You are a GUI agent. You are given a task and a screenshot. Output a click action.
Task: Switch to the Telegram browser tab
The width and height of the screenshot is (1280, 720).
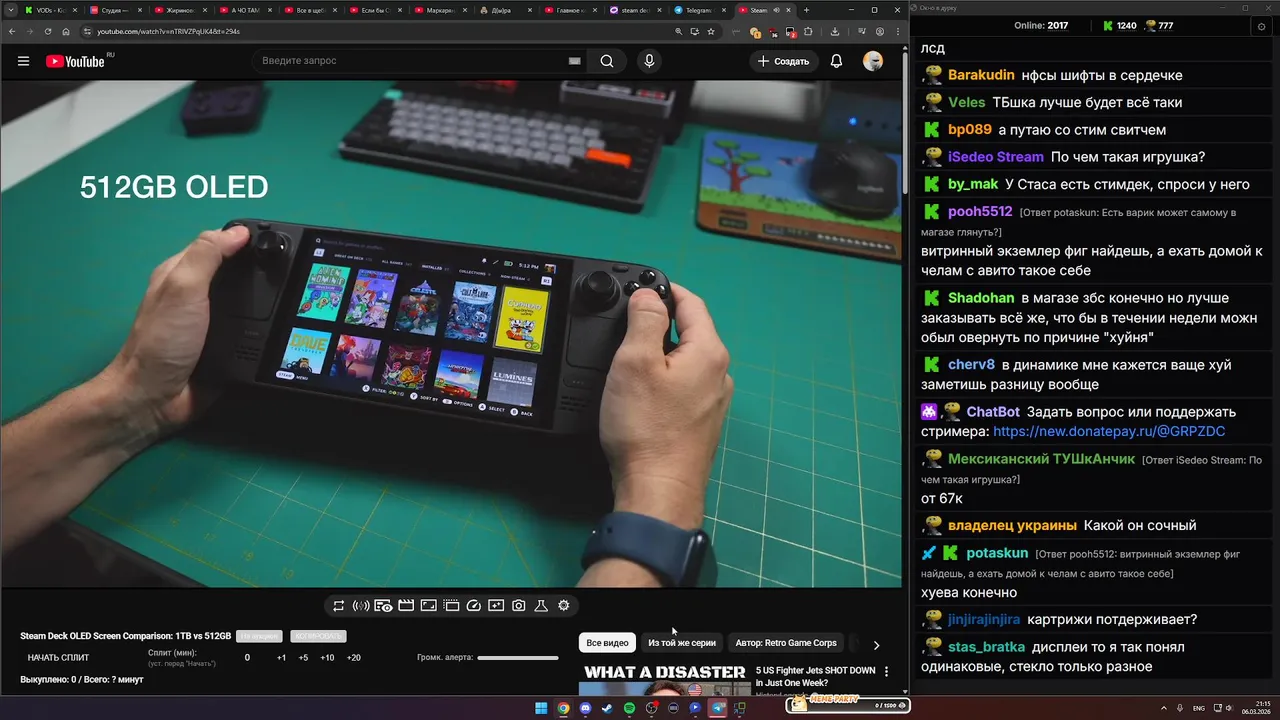(698, 10)
